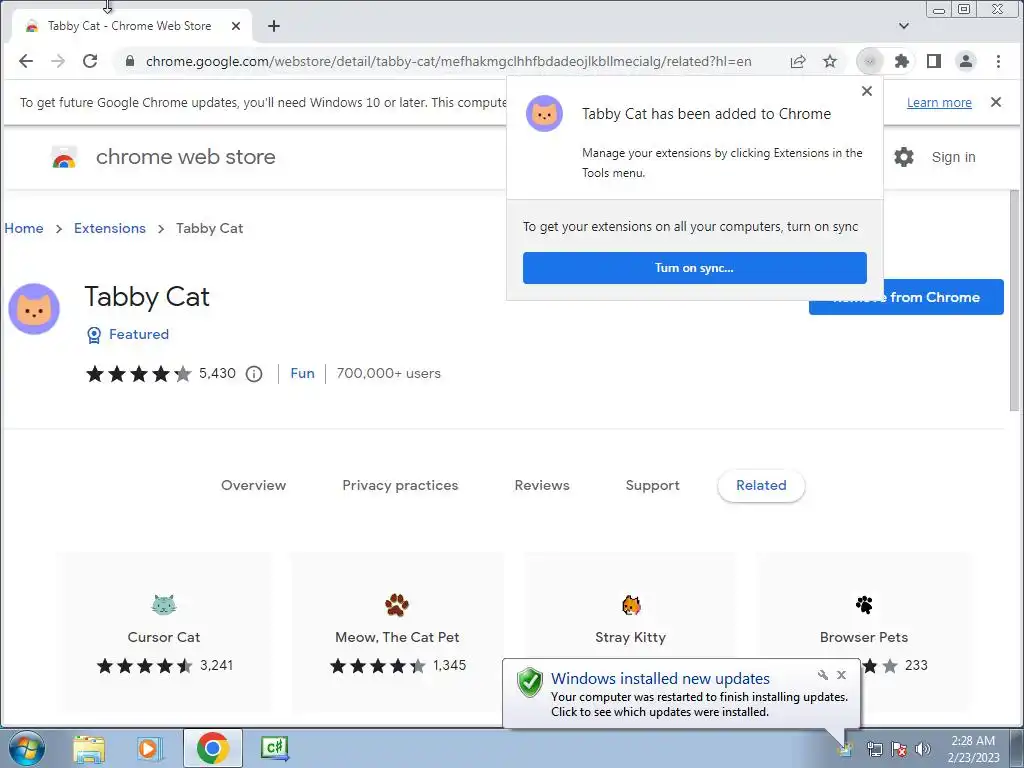This screenshot has height=768, width=1024.
Task: Toggle the Chrome side panel
Action: tap(934, 61)
